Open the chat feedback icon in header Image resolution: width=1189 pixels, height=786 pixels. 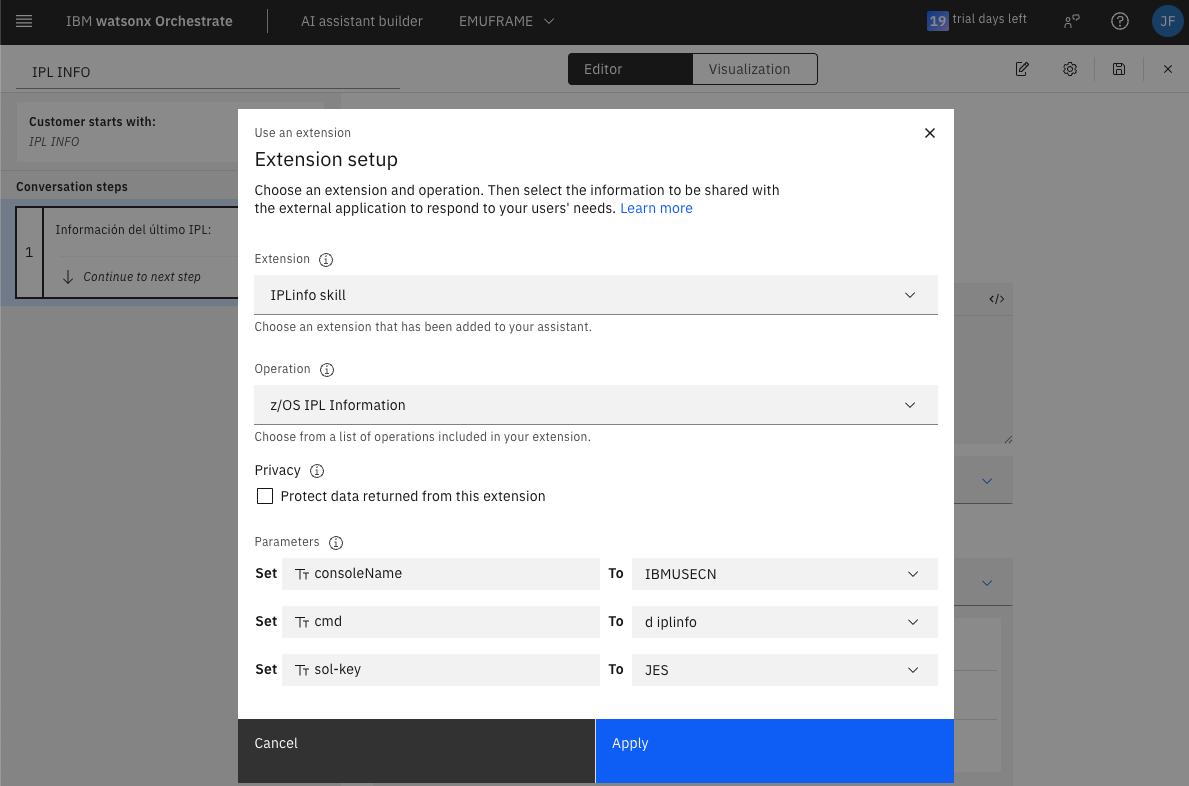[x=1071, y=21]
